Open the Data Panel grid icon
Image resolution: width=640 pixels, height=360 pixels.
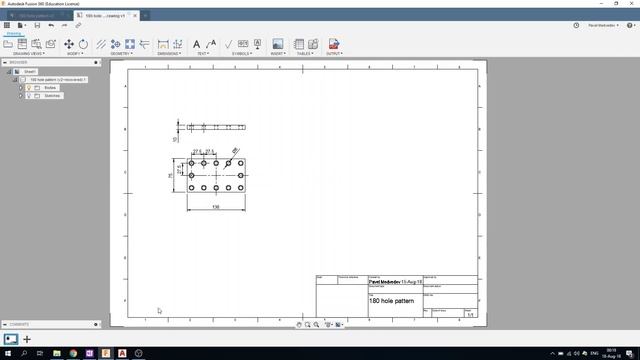coord(7,25)
